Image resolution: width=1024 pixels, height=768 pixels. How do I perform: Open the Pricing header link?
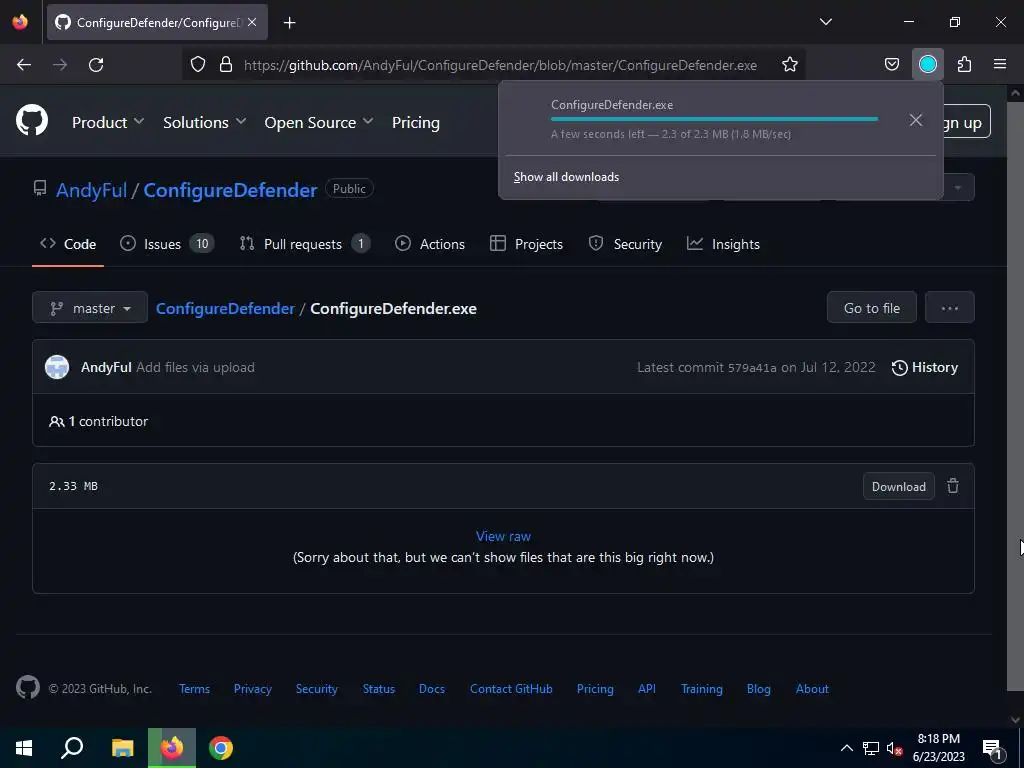(415, 122)
